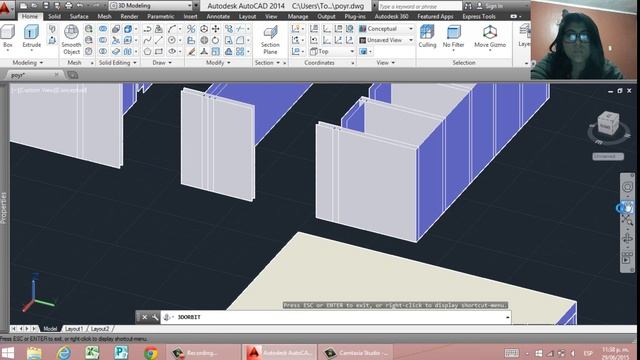The image size is (640, 360).
Task: Open the Top UCS dropdown in Coordinates
Action: 332,52
